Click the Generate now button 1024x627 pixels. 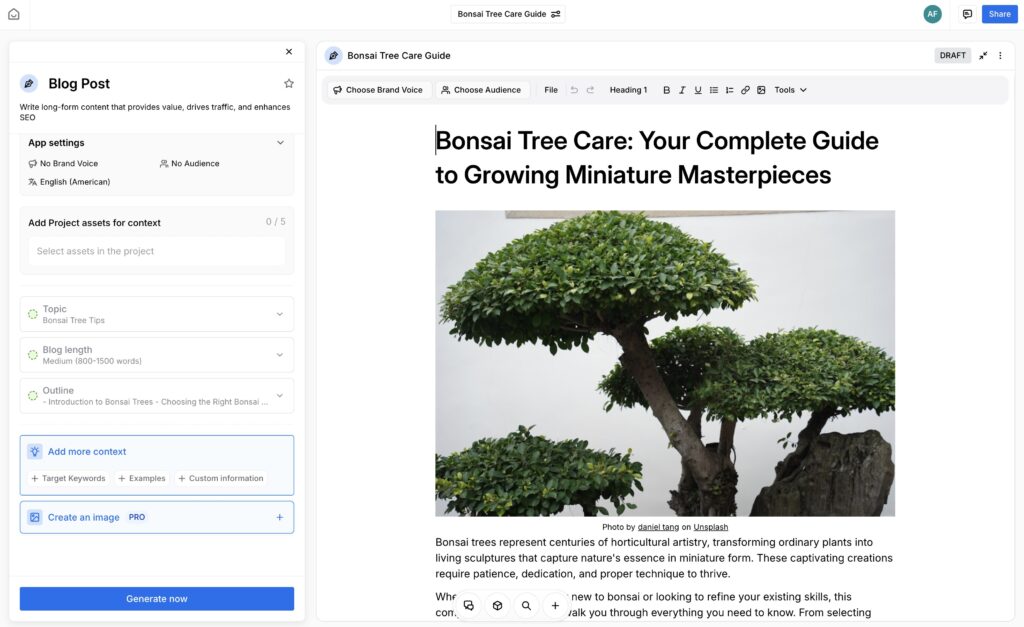point(157,598)
